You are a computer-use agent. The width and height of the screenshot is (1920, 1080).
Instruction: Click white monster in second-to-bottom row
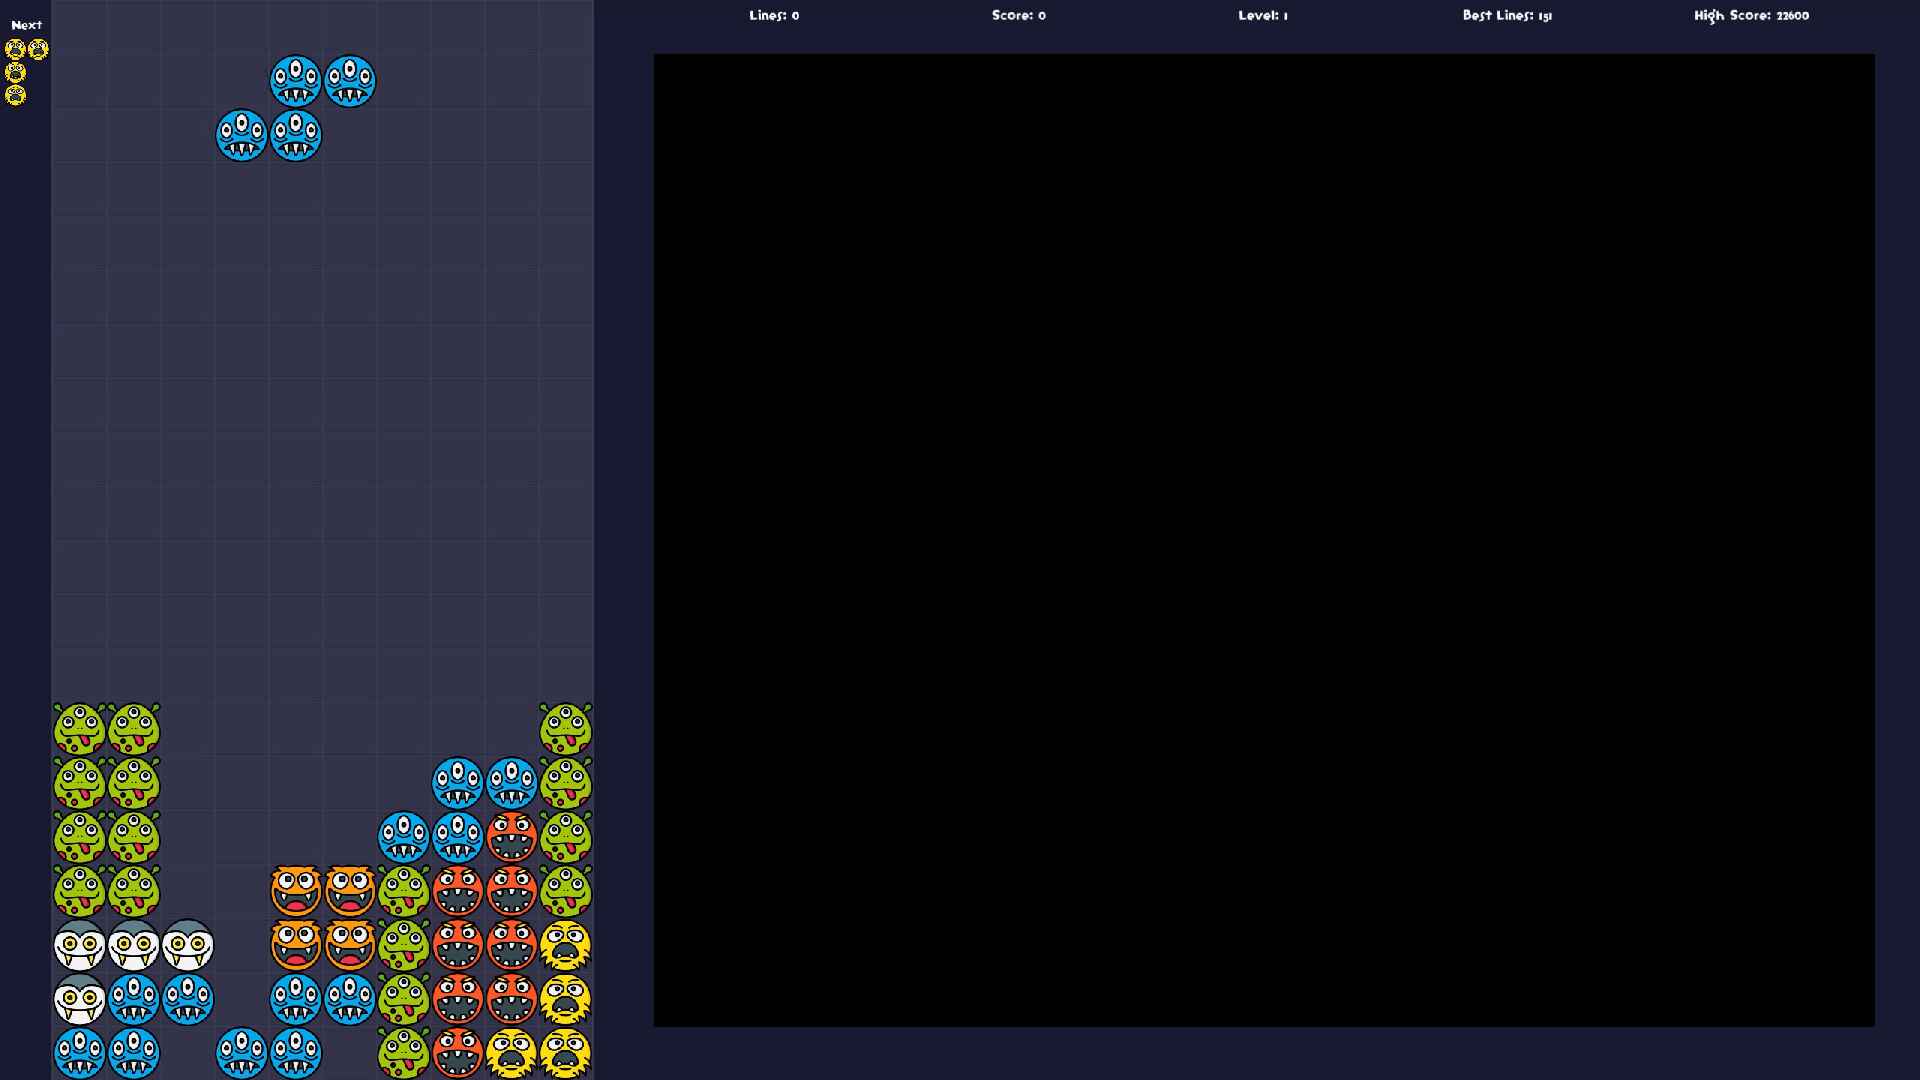coord(79,998)
